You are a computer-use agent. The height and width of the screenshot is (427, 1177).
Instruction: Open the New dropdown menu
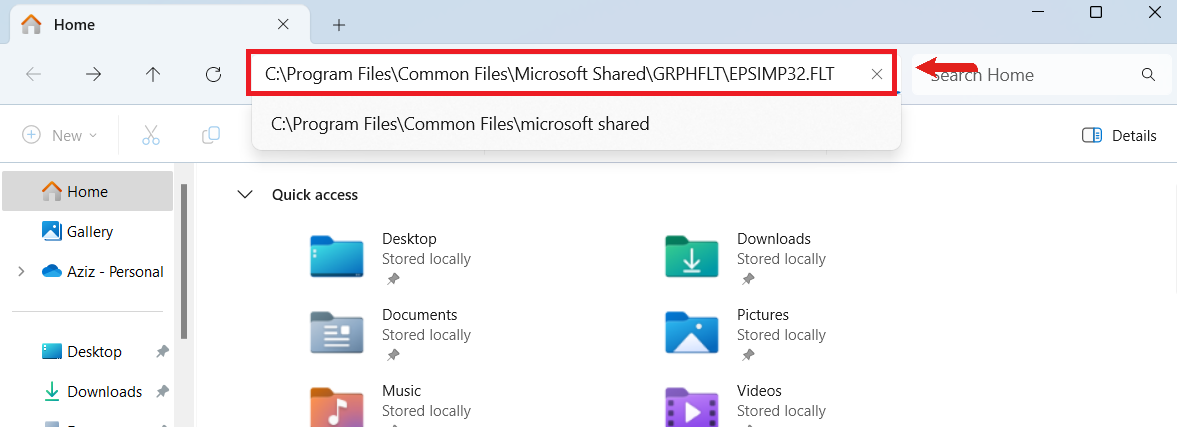click(60, 135)
